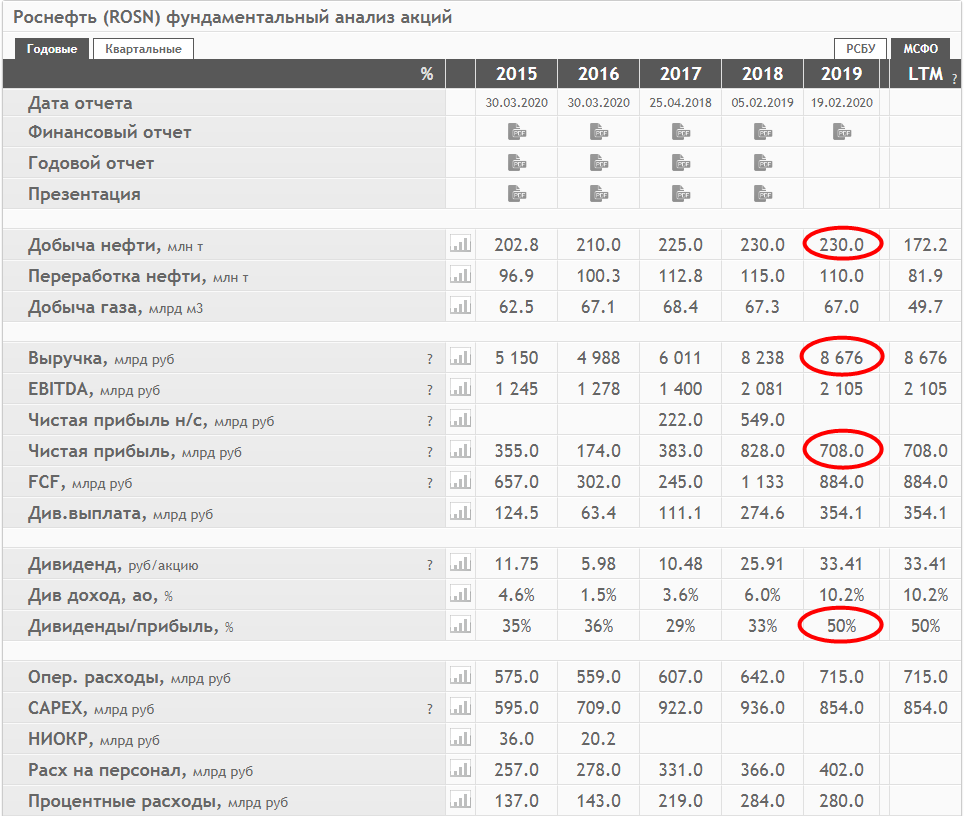Show chart for Див доход, ао row
This screenshot has height=816, width=973.
click(460, 594)
